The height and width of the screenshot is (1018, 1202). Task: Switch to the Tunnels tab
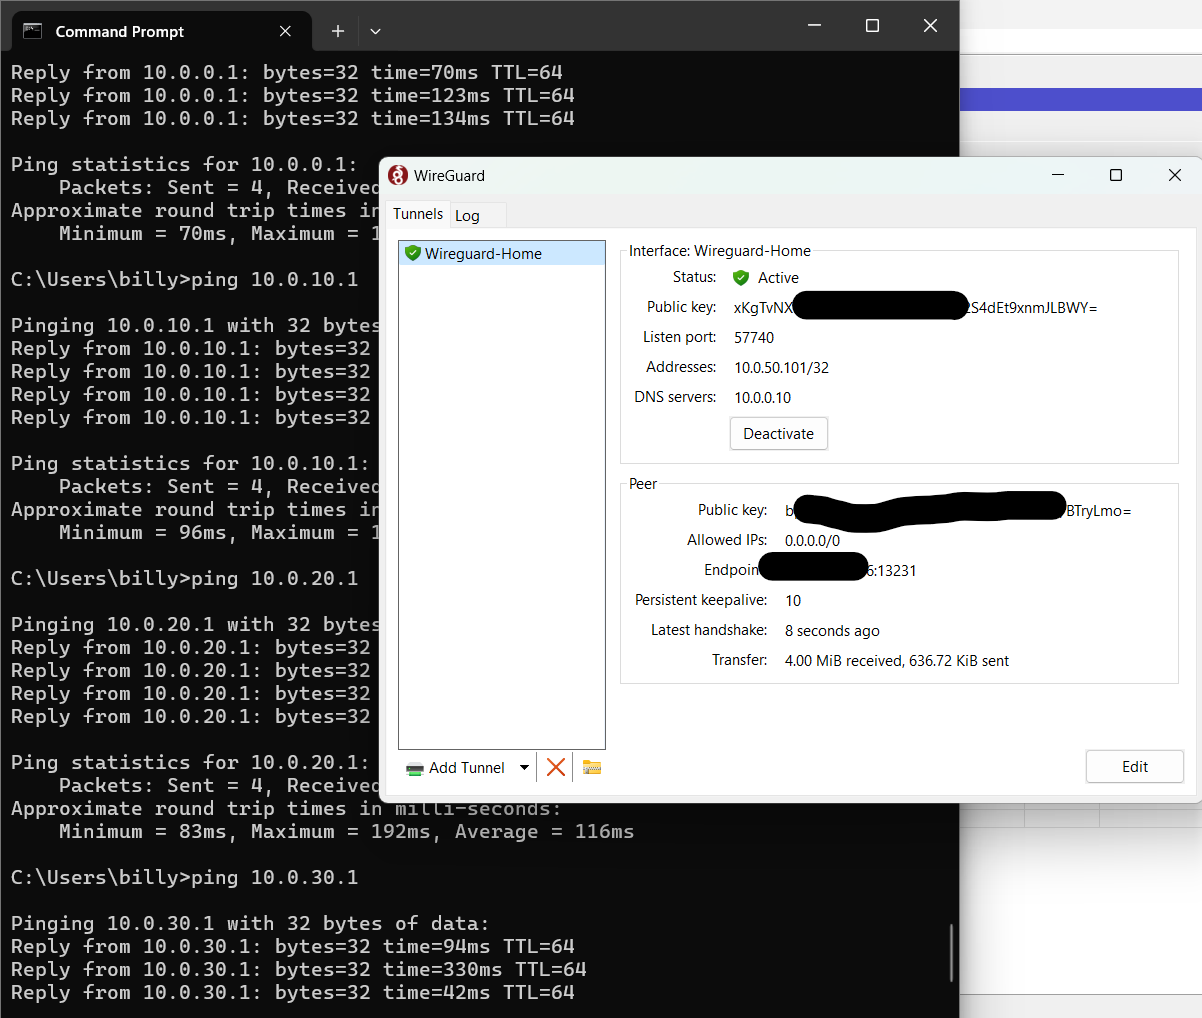417,213
